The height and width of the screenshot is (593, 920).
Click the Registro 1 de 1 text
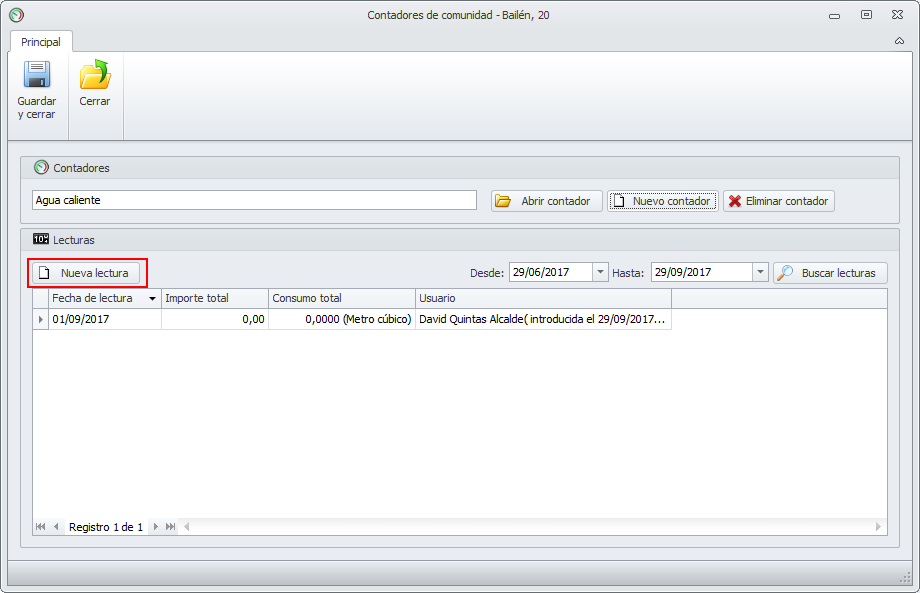point(106,527)
